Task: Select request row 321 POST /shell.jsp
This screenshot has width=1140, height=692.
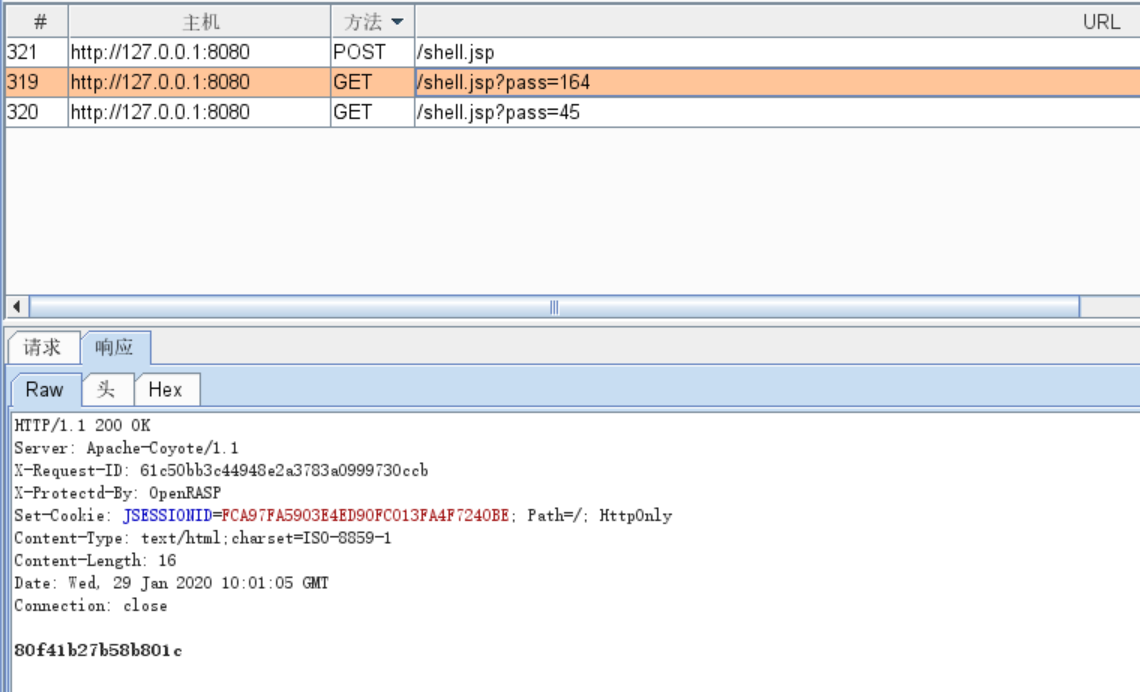Action: 573,52
